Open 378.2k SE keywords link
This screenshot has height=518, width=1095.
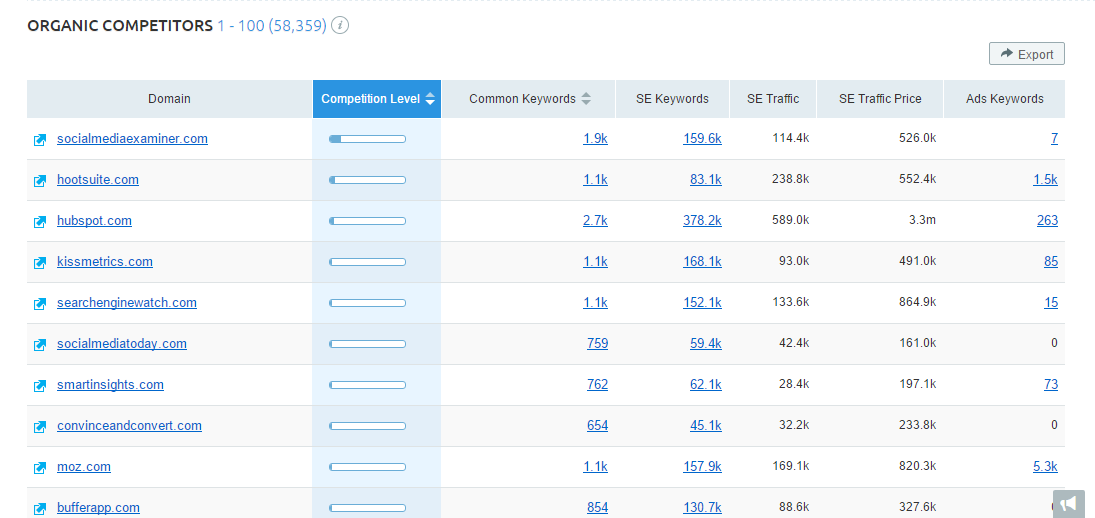[703, 221]
